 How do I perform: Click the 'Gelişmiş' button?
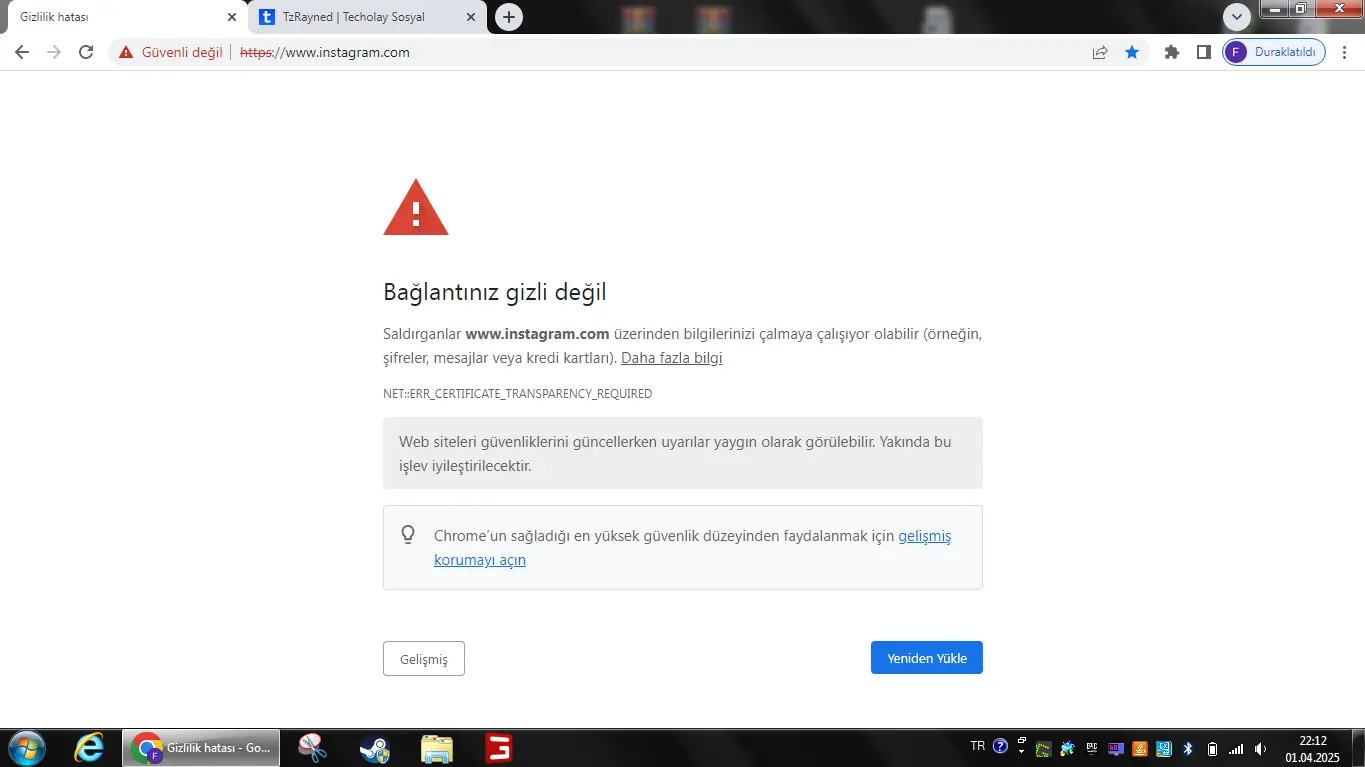coord(424,658)
